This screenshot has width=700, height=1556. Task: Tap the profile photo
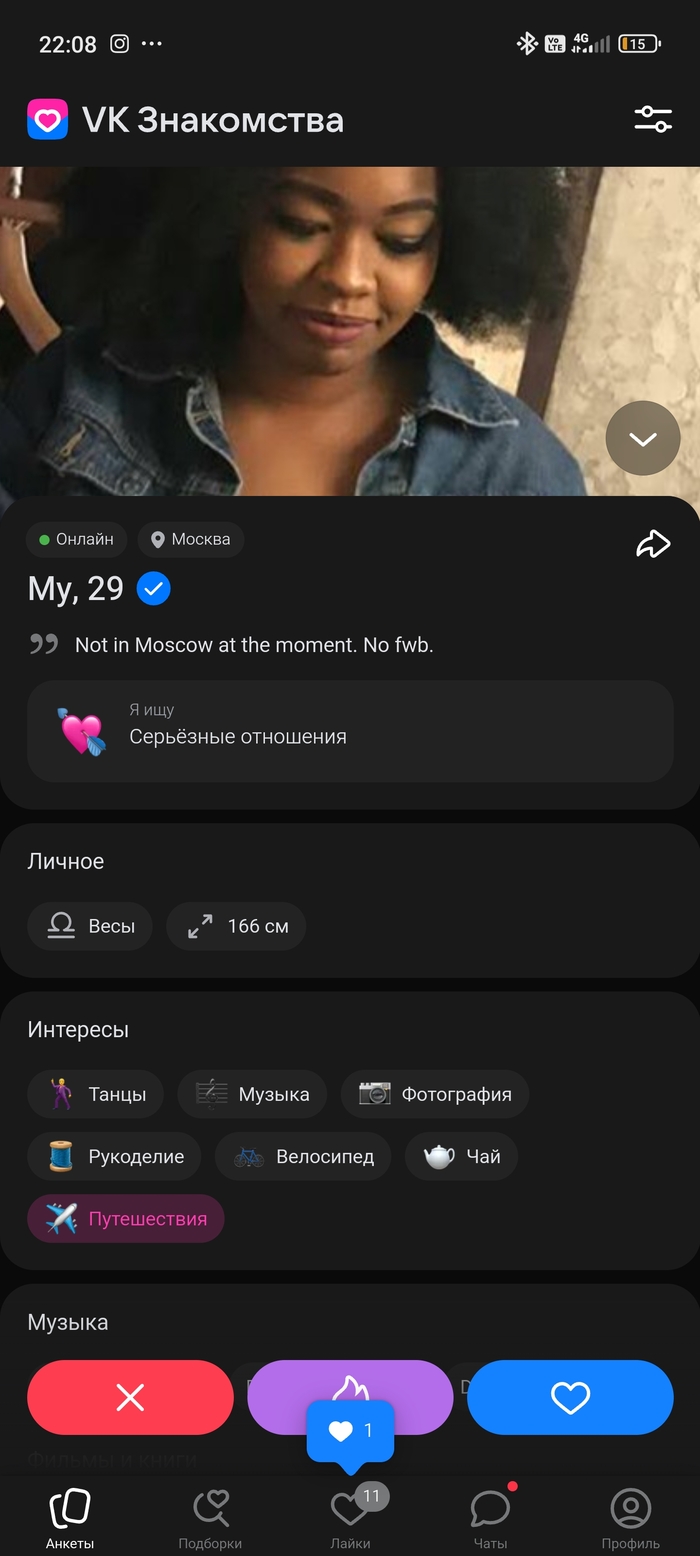[x=300, y=330]
